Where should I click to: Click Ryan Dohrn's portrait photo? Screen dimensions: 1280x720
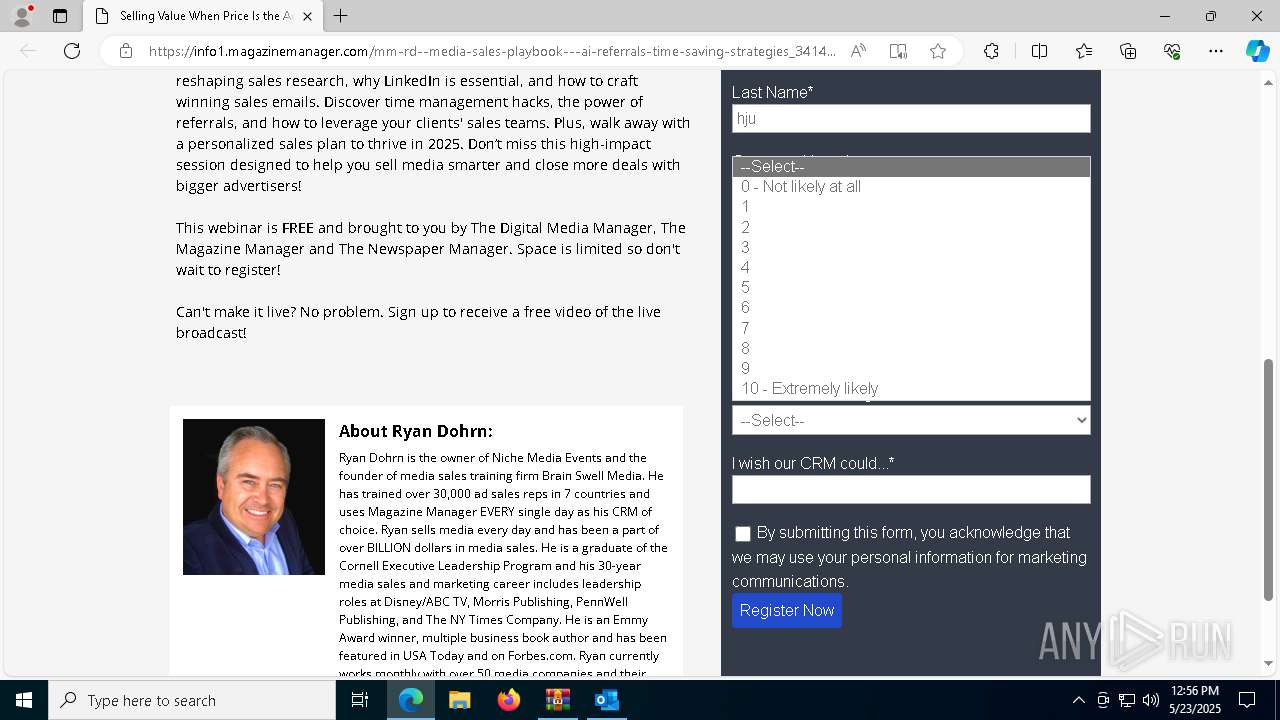(254, 497)
